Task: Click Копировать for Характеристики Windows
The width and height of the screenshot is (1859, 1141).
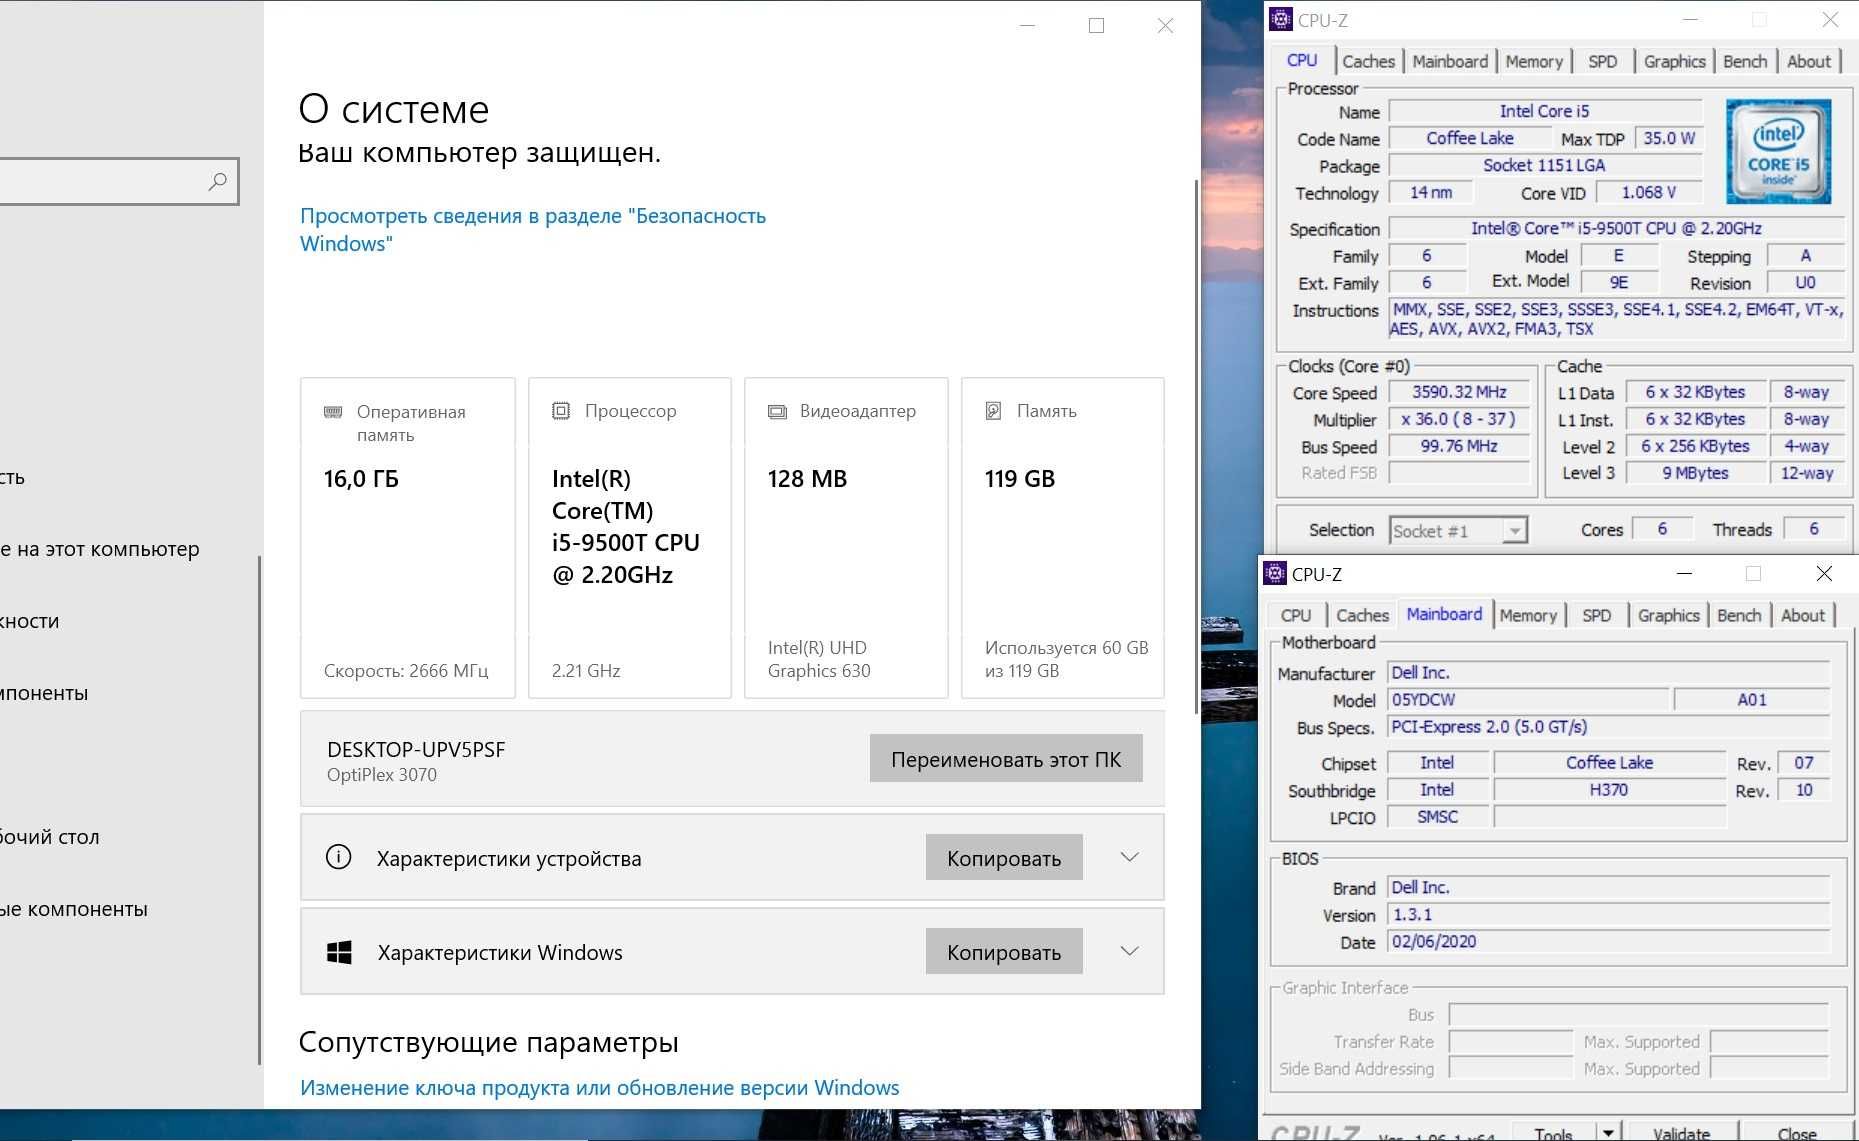Action: pyautogui.click(x=1004, y=952)
